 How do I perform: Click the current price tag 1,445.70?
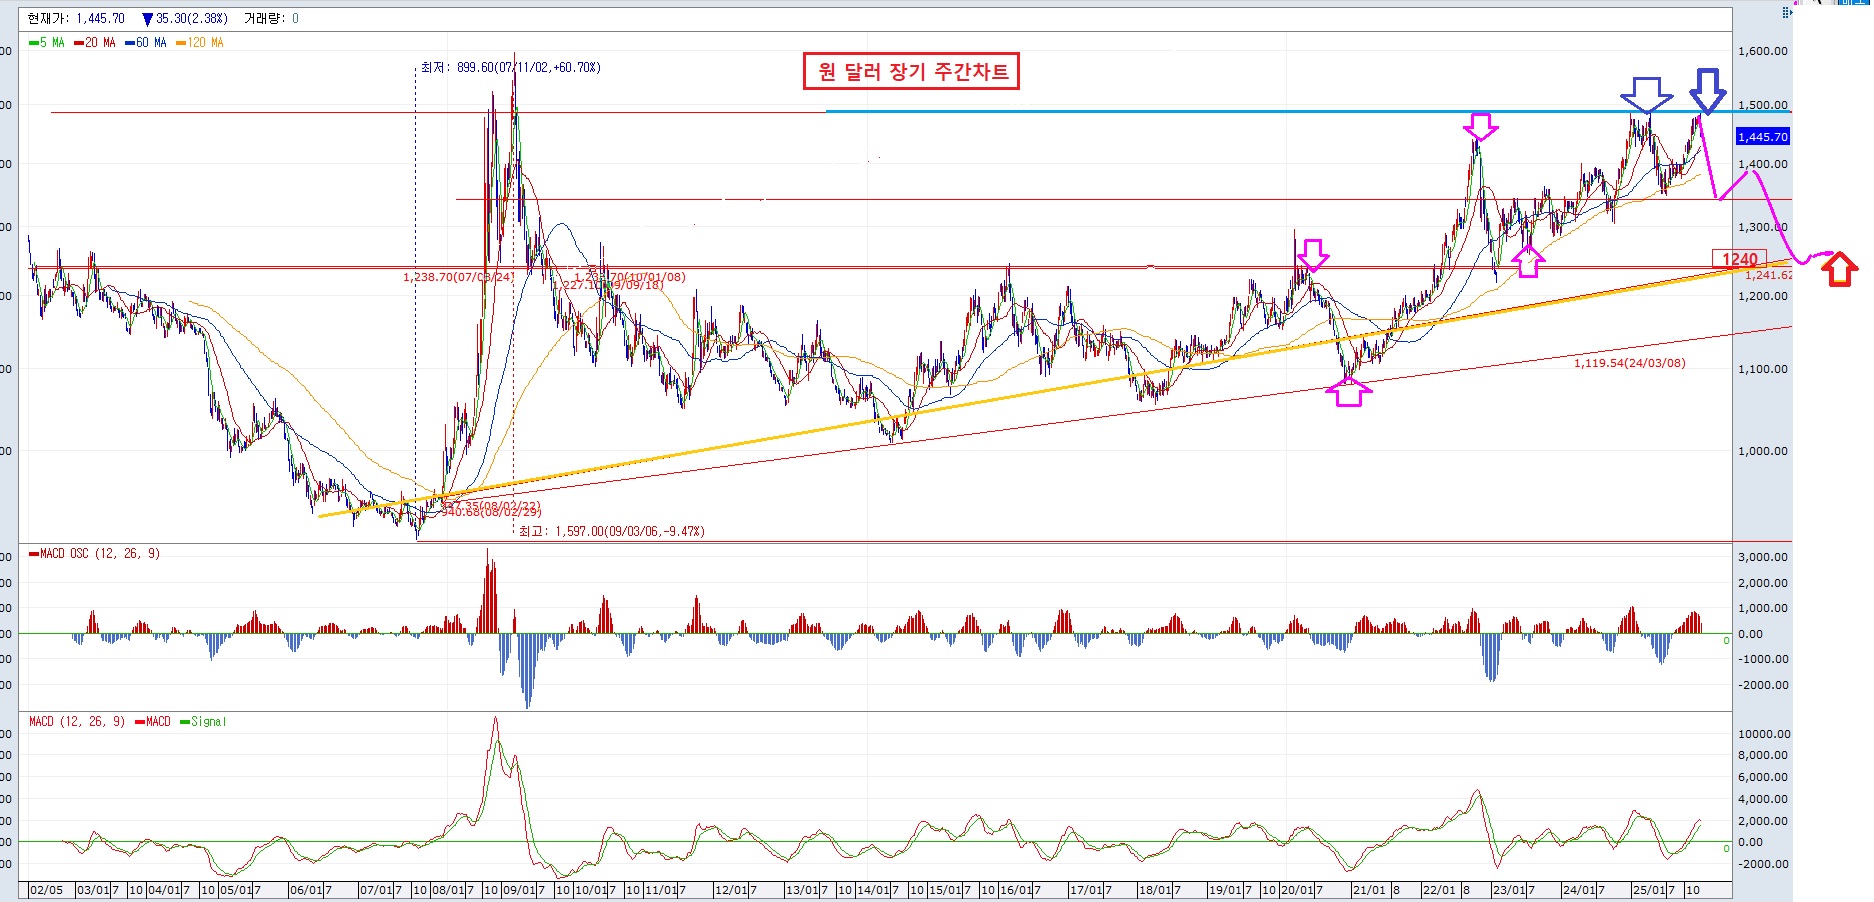(x=1762, y=137)
